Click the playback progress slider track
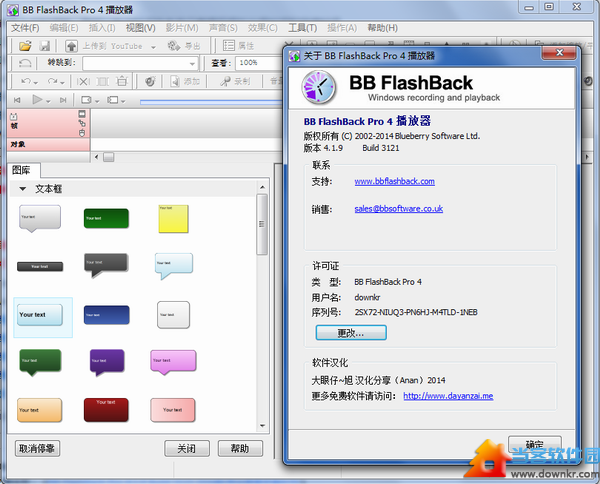600x484 pixels. (x=211, y=102)
